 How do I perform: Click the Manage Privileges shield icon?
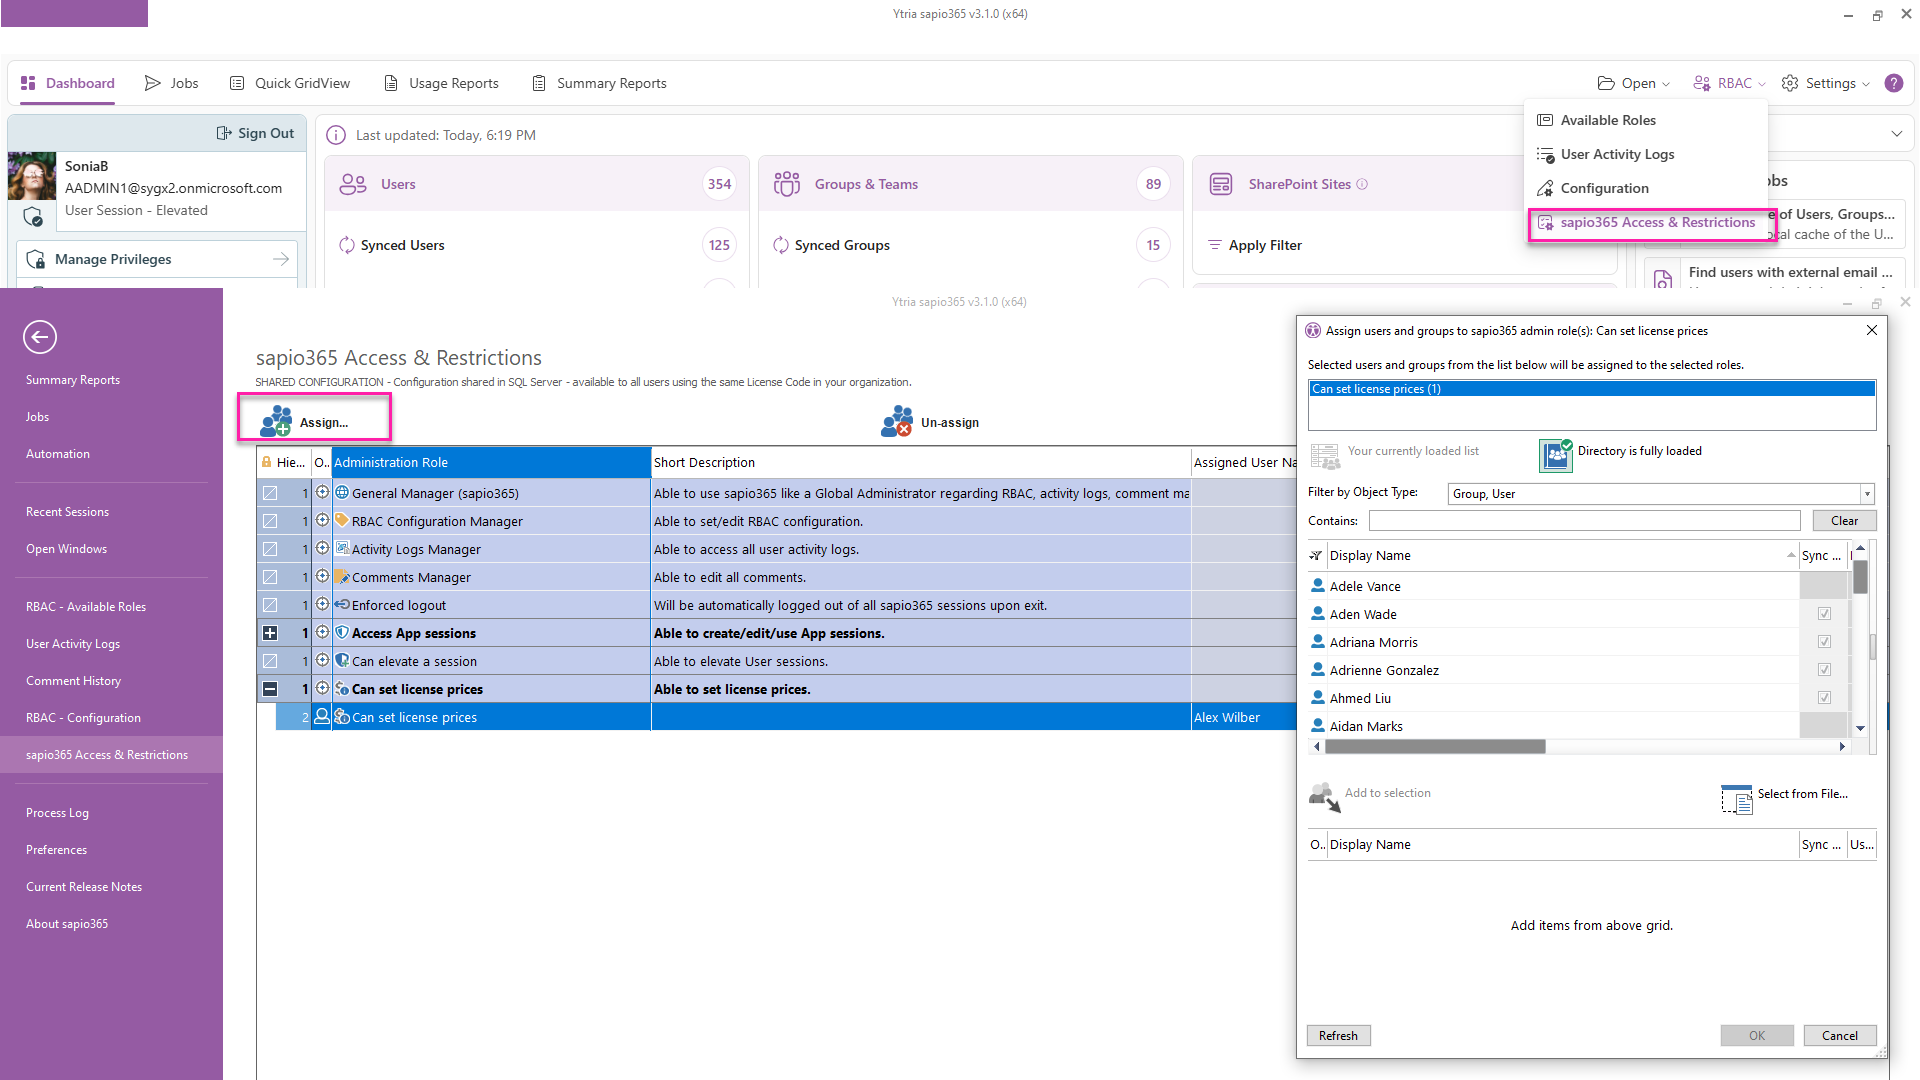(x=36, y=259)
